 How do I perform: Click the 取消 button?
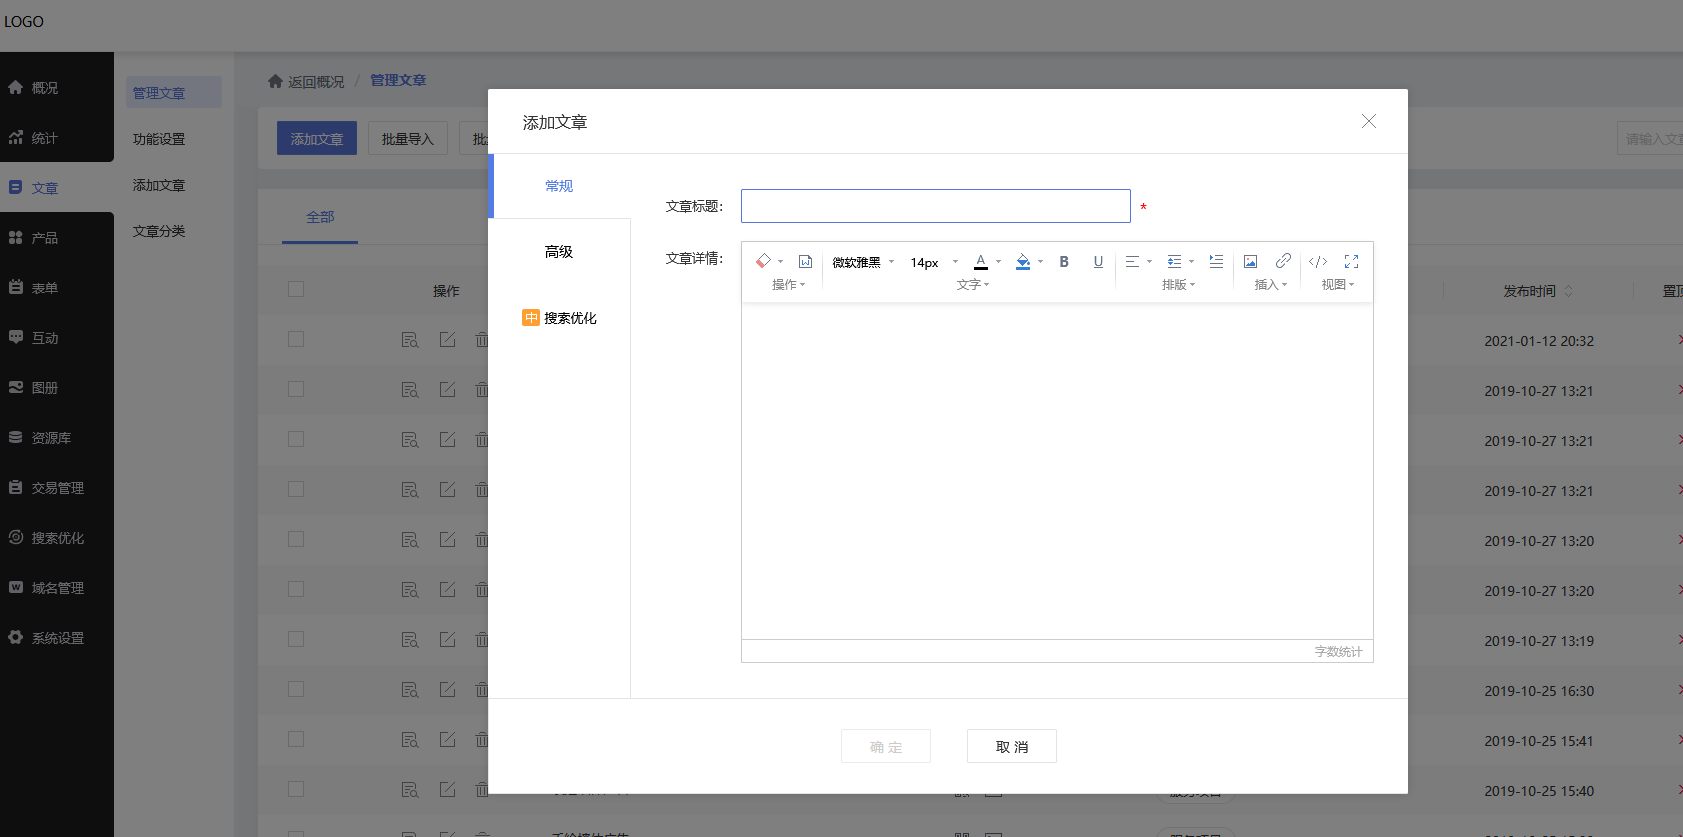click(x=1011, y=747)
